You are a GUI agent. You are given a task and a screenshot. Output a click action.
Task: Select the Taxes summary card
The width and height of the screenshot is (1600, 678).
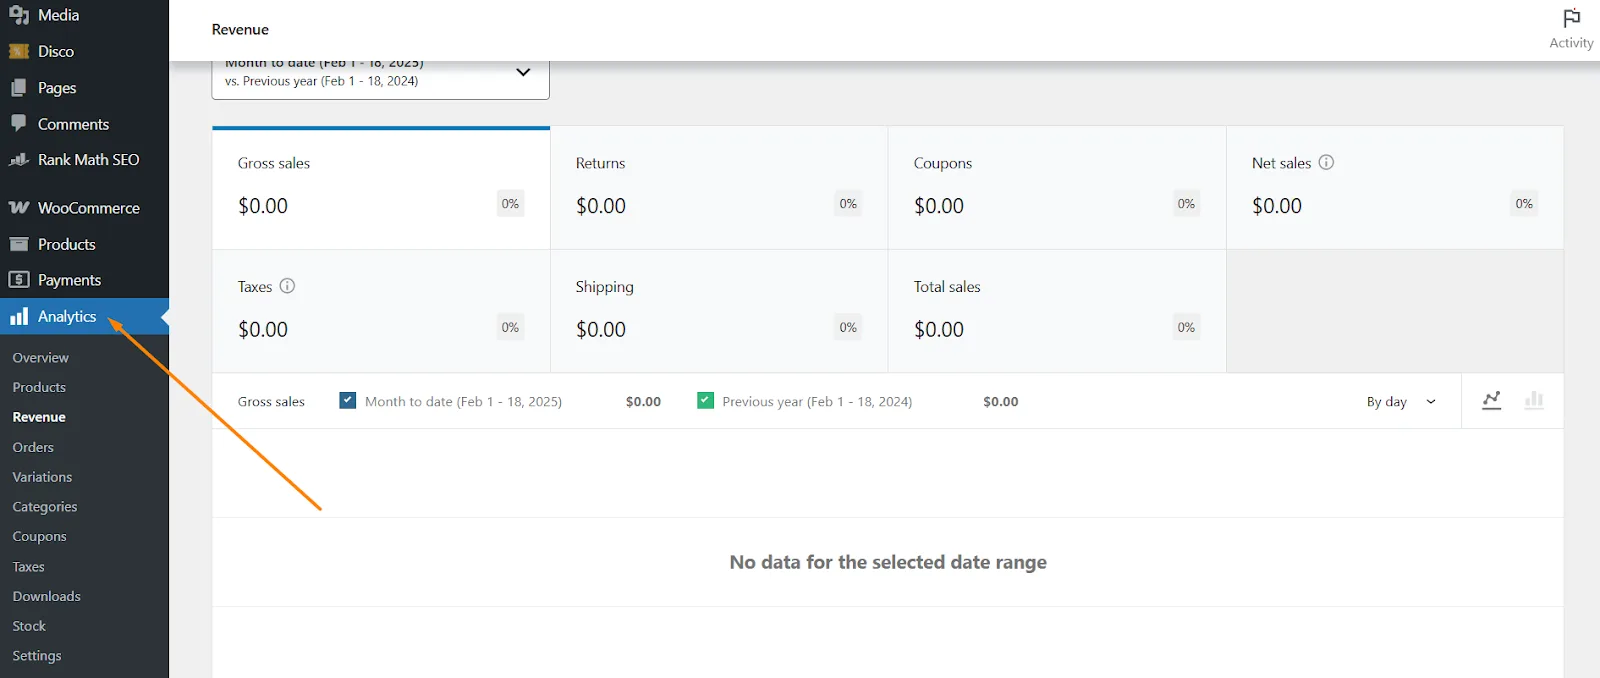[381, 311]
